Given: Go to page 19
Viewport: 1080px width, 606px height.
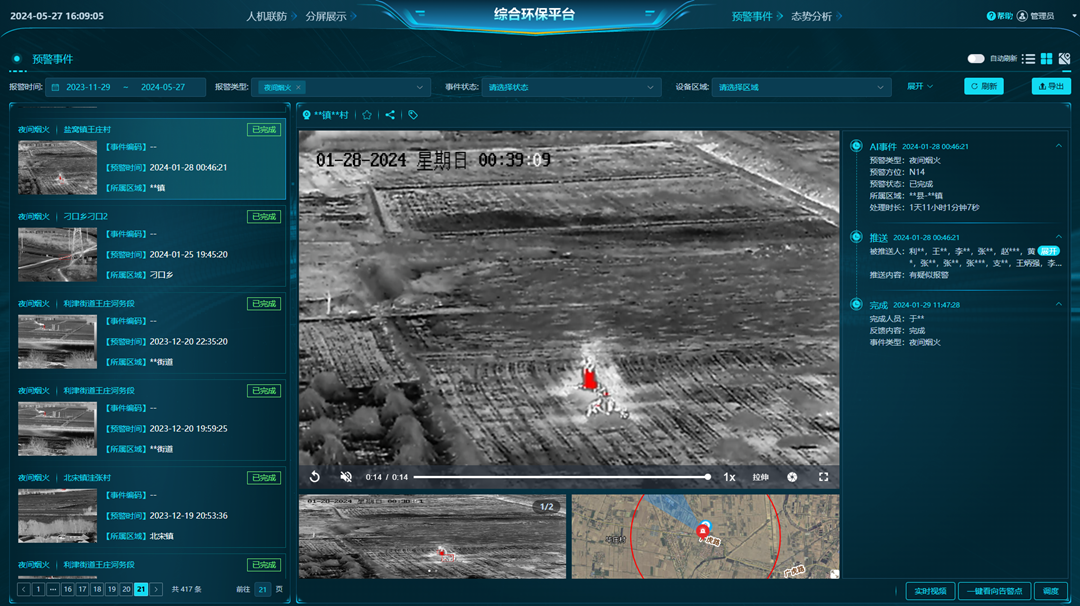Looking at the screenshot, I should click(112, 589).
